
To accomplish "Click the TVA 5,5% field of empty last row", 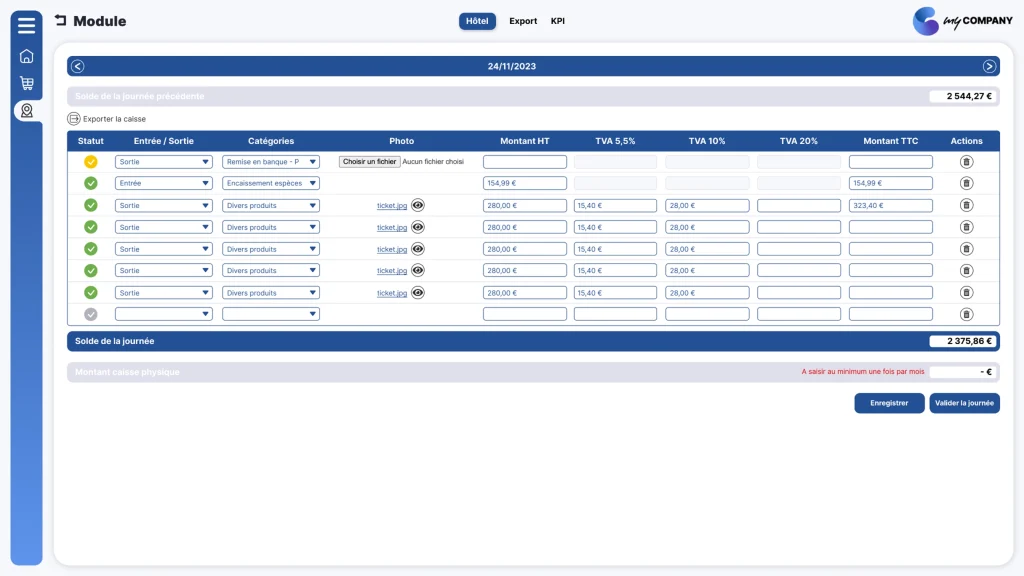I will click(615, 314).
